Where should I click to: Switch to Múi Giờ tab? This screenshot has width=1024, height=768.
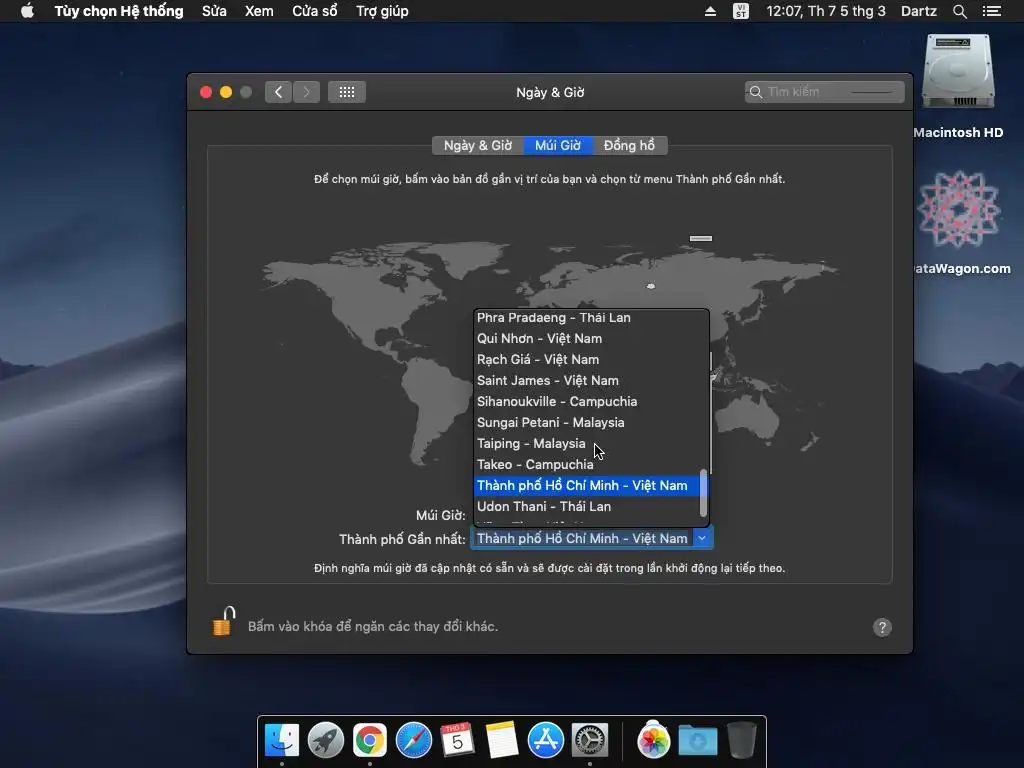coord(558,146)
